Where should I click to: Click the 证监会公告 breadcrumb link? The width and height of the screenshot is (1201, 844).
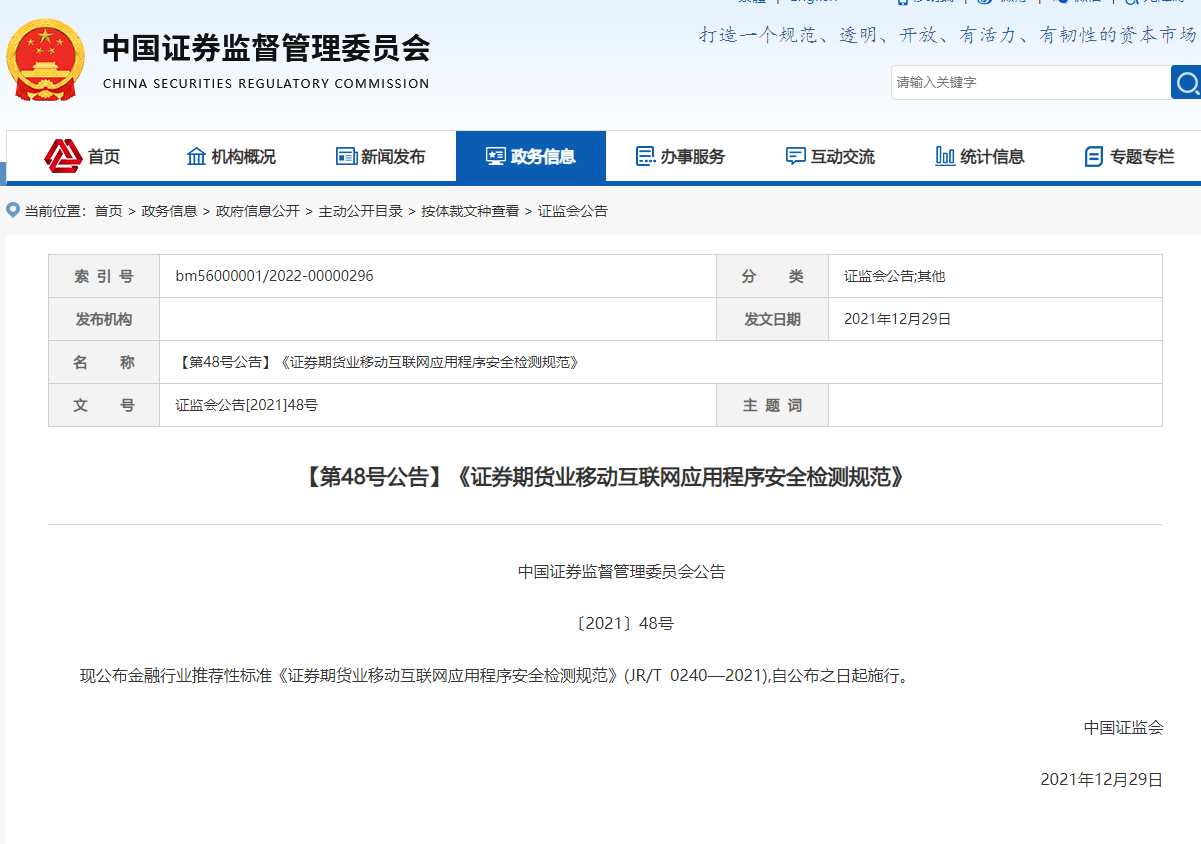coord(573,211)
